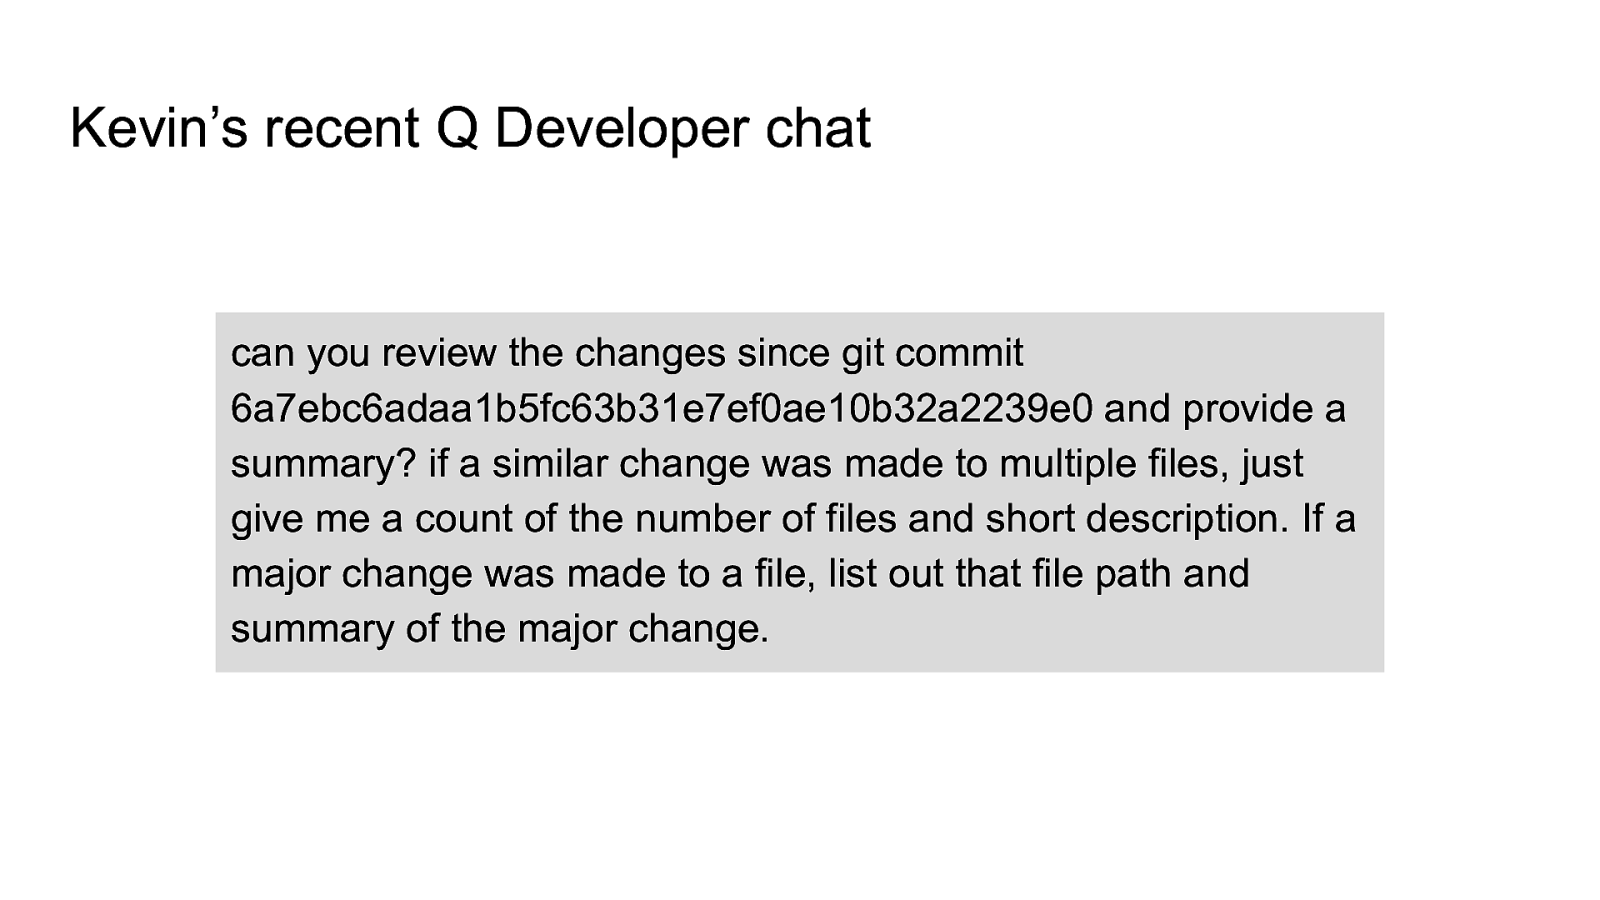Click the word "summary?" starting the third line
The height and width of the screenshot is (900, 1600).
click(x=324, y=464)
